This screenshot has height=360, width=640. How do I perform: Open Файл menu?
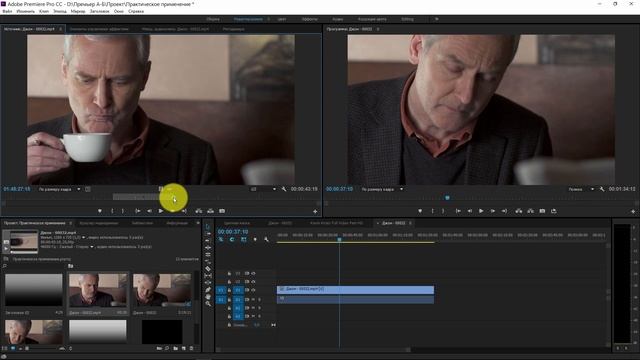(x=7, y=11)
